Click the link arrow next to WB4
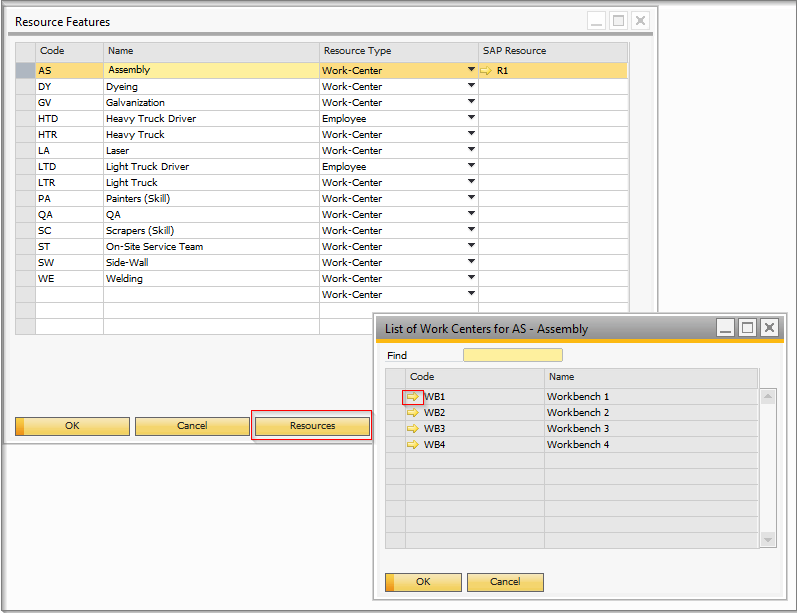This screenshot has height=613, width=797. [413, 445]
